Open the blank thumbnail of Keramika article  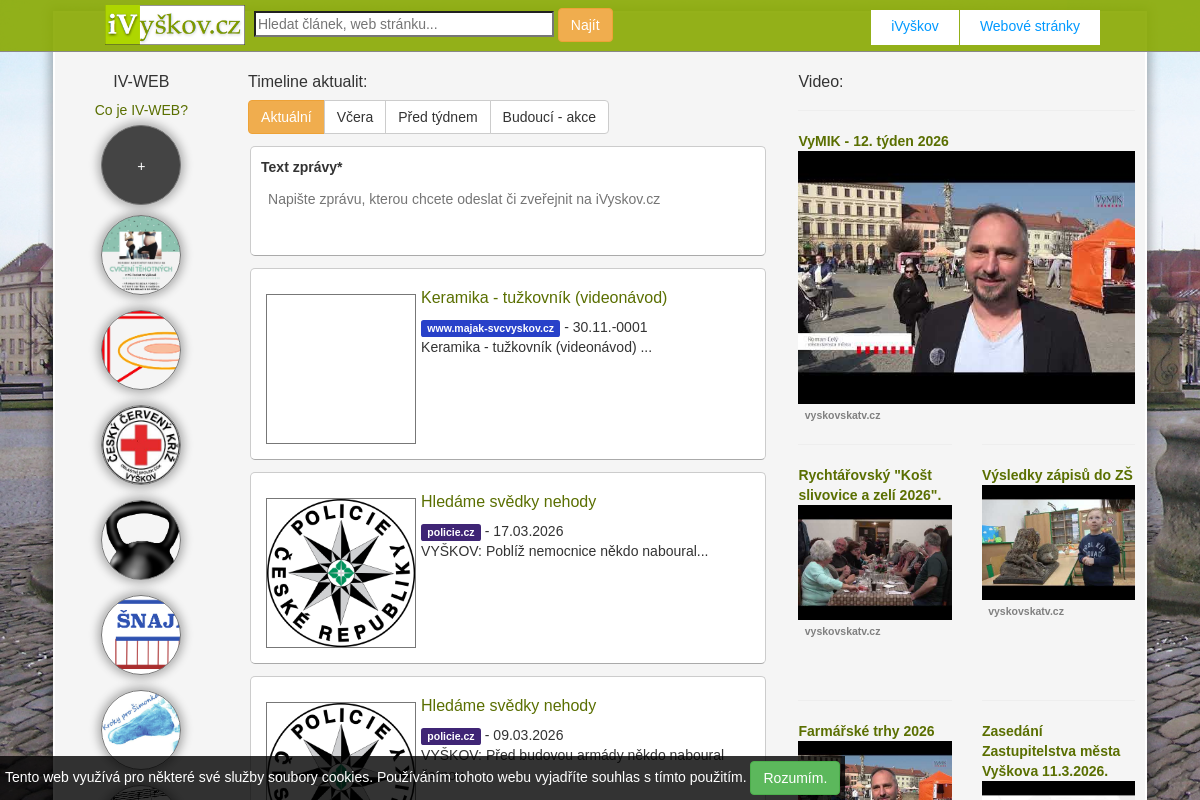tap(341, 369)
